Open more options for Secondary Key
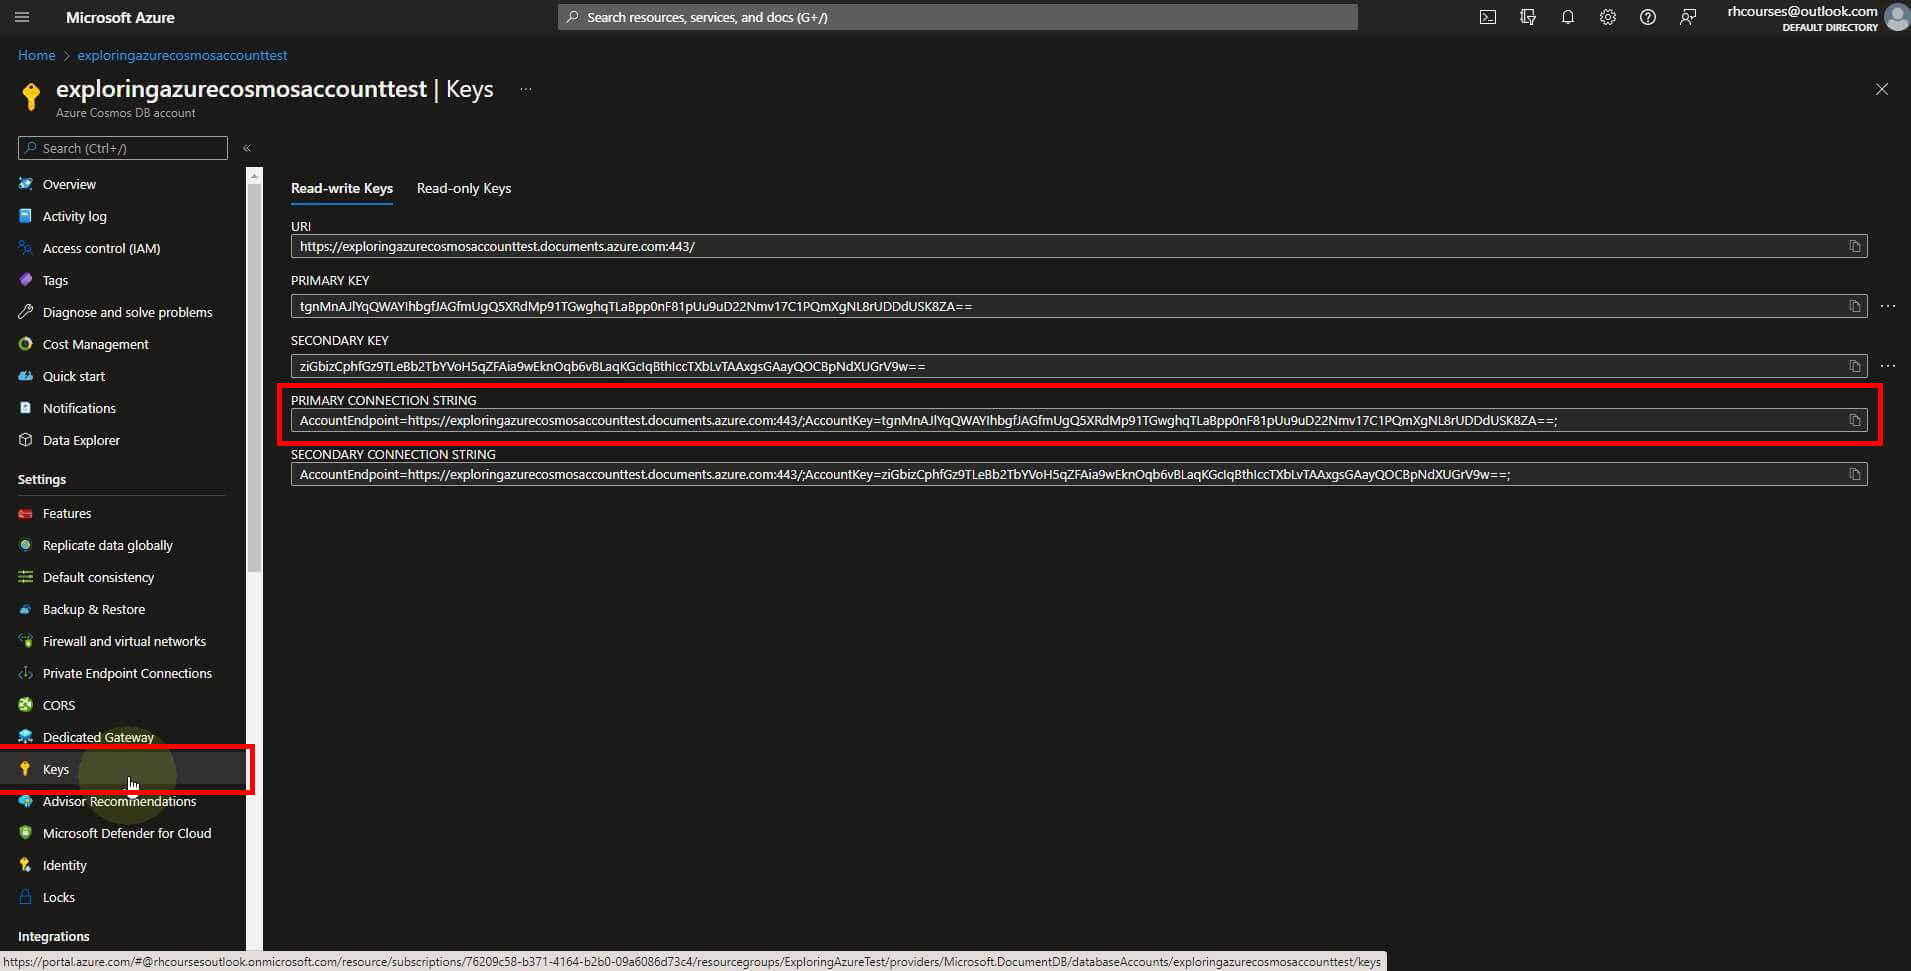The width and height of the screenshot is (1911, 971). 1888,366
